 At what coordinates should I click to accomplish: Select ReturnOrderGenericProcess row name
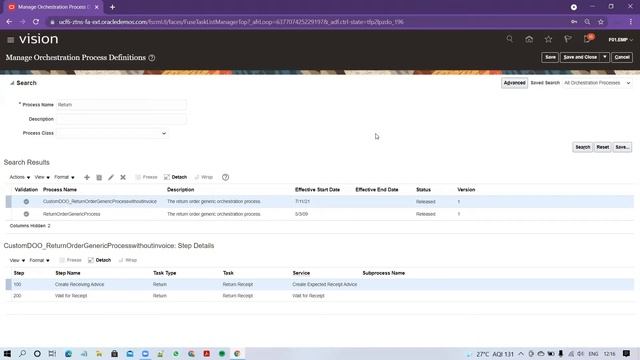(71, 214)
